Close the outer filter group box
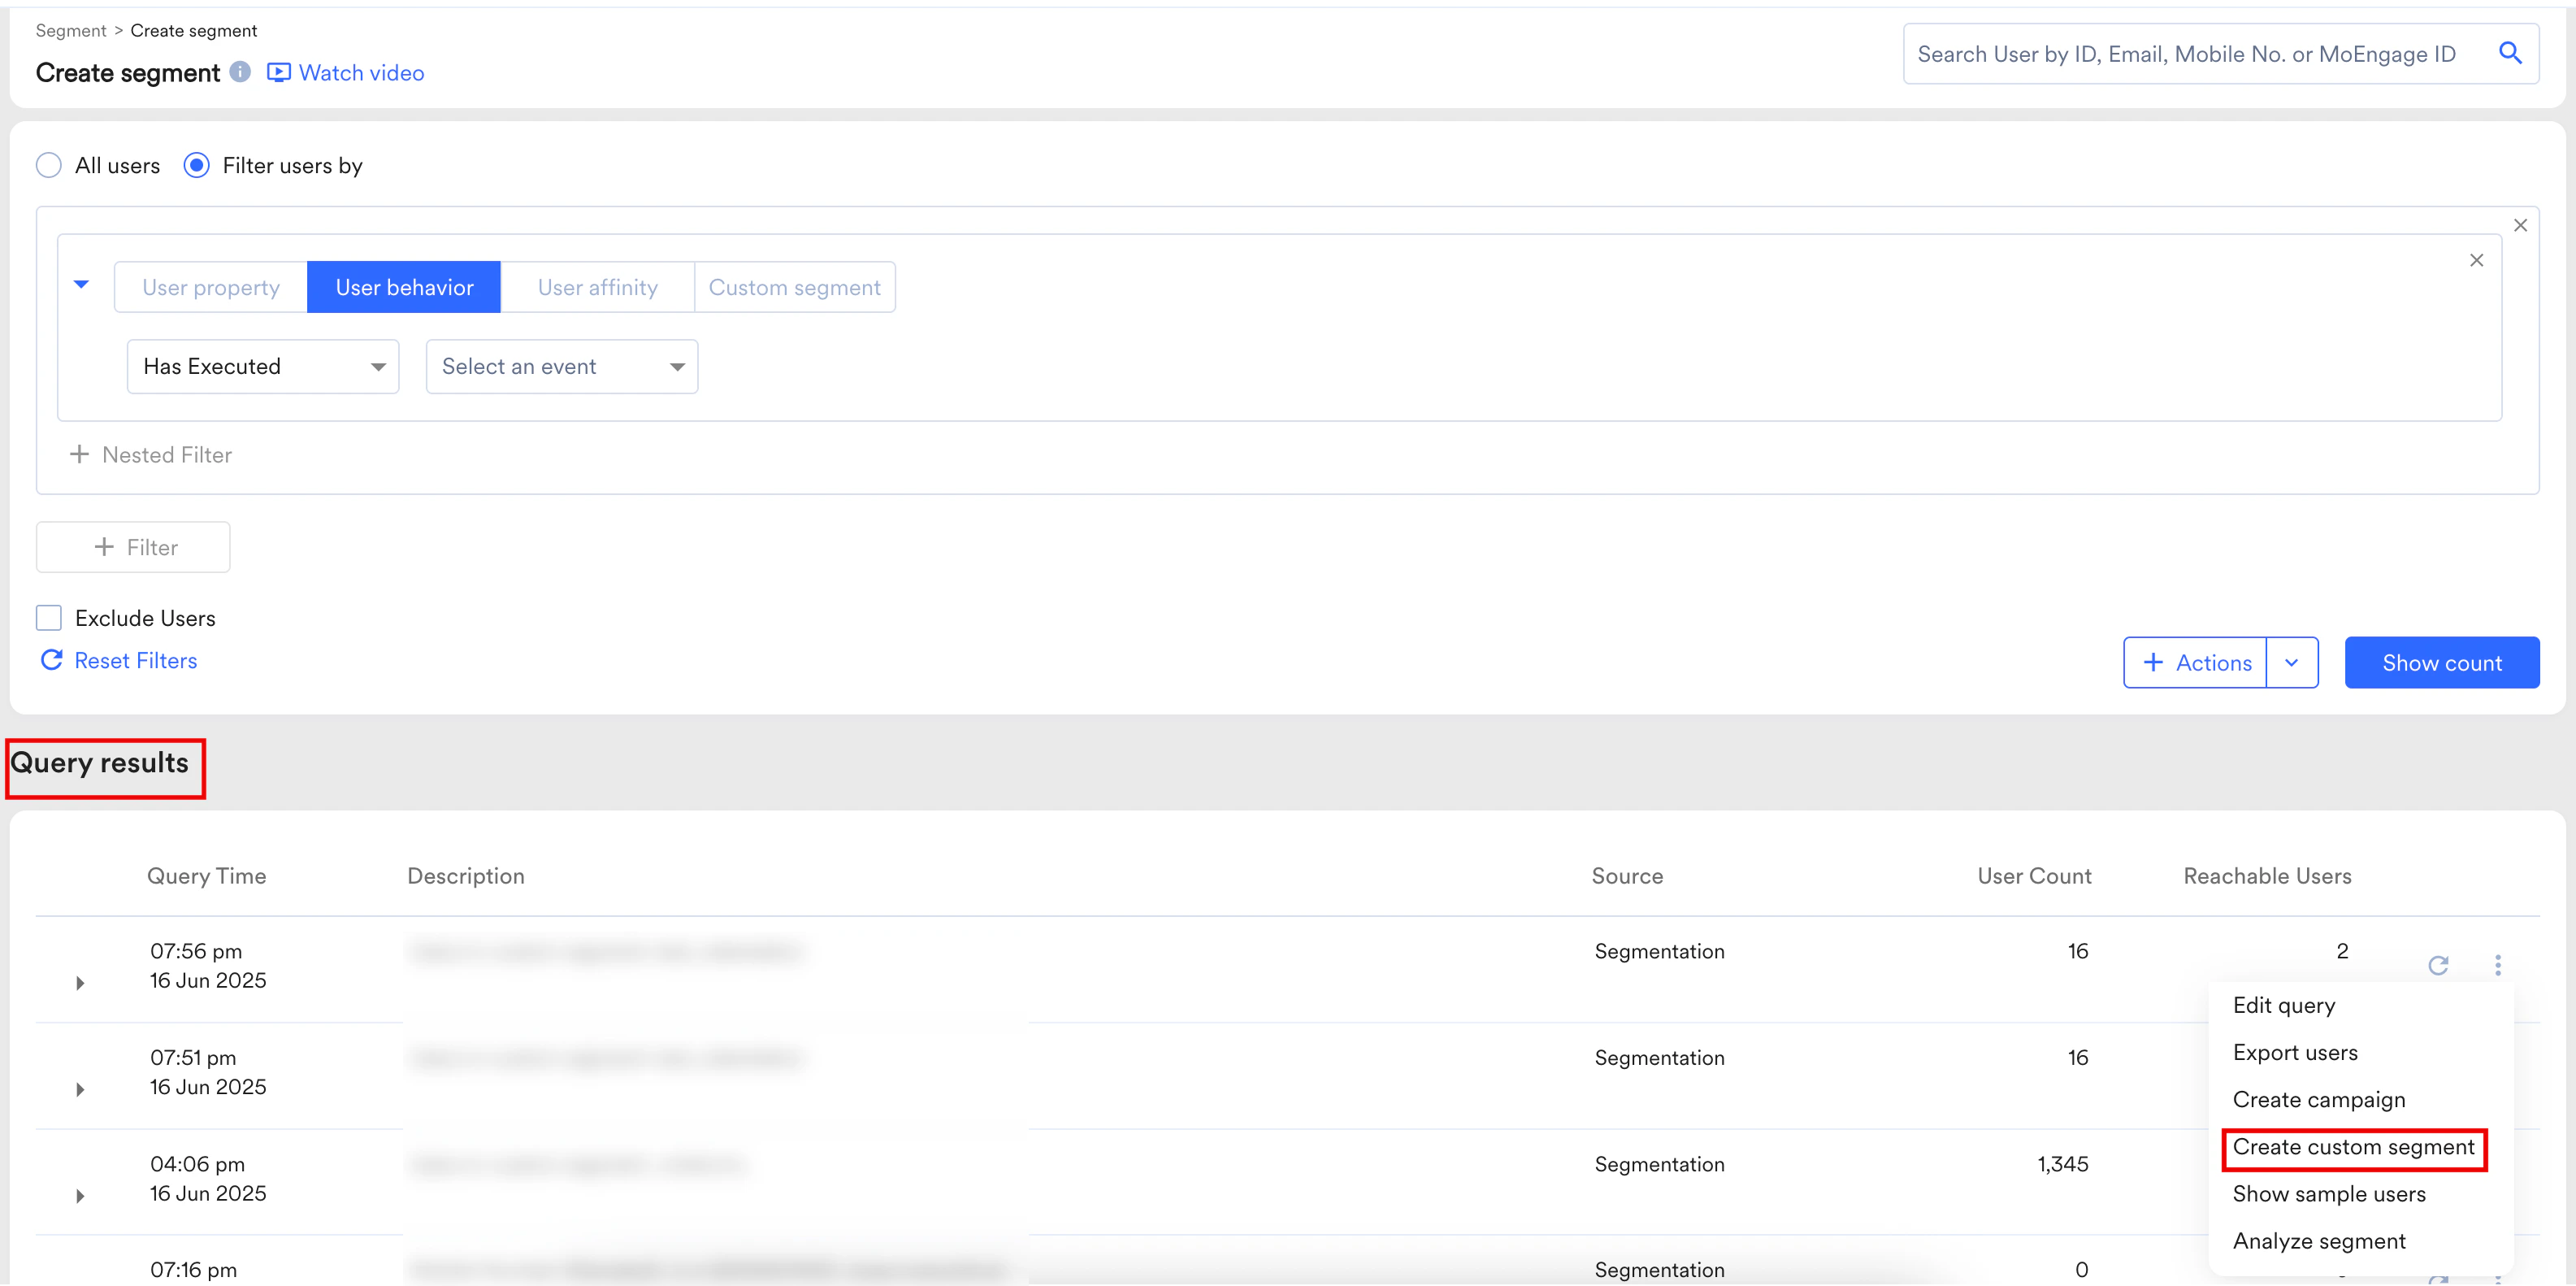The height and width of the screenshot is (1286, 2576). tap(2520, 225)
